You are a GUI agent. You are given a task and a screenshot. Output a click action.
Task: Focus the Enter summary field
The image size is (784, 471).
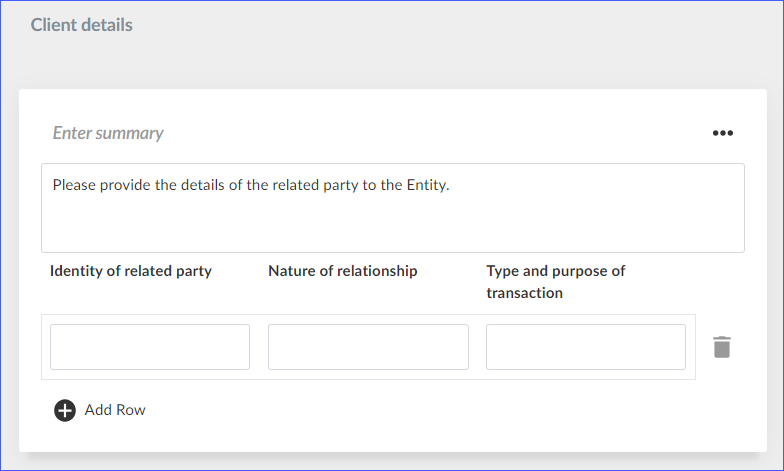pos(108,133)
